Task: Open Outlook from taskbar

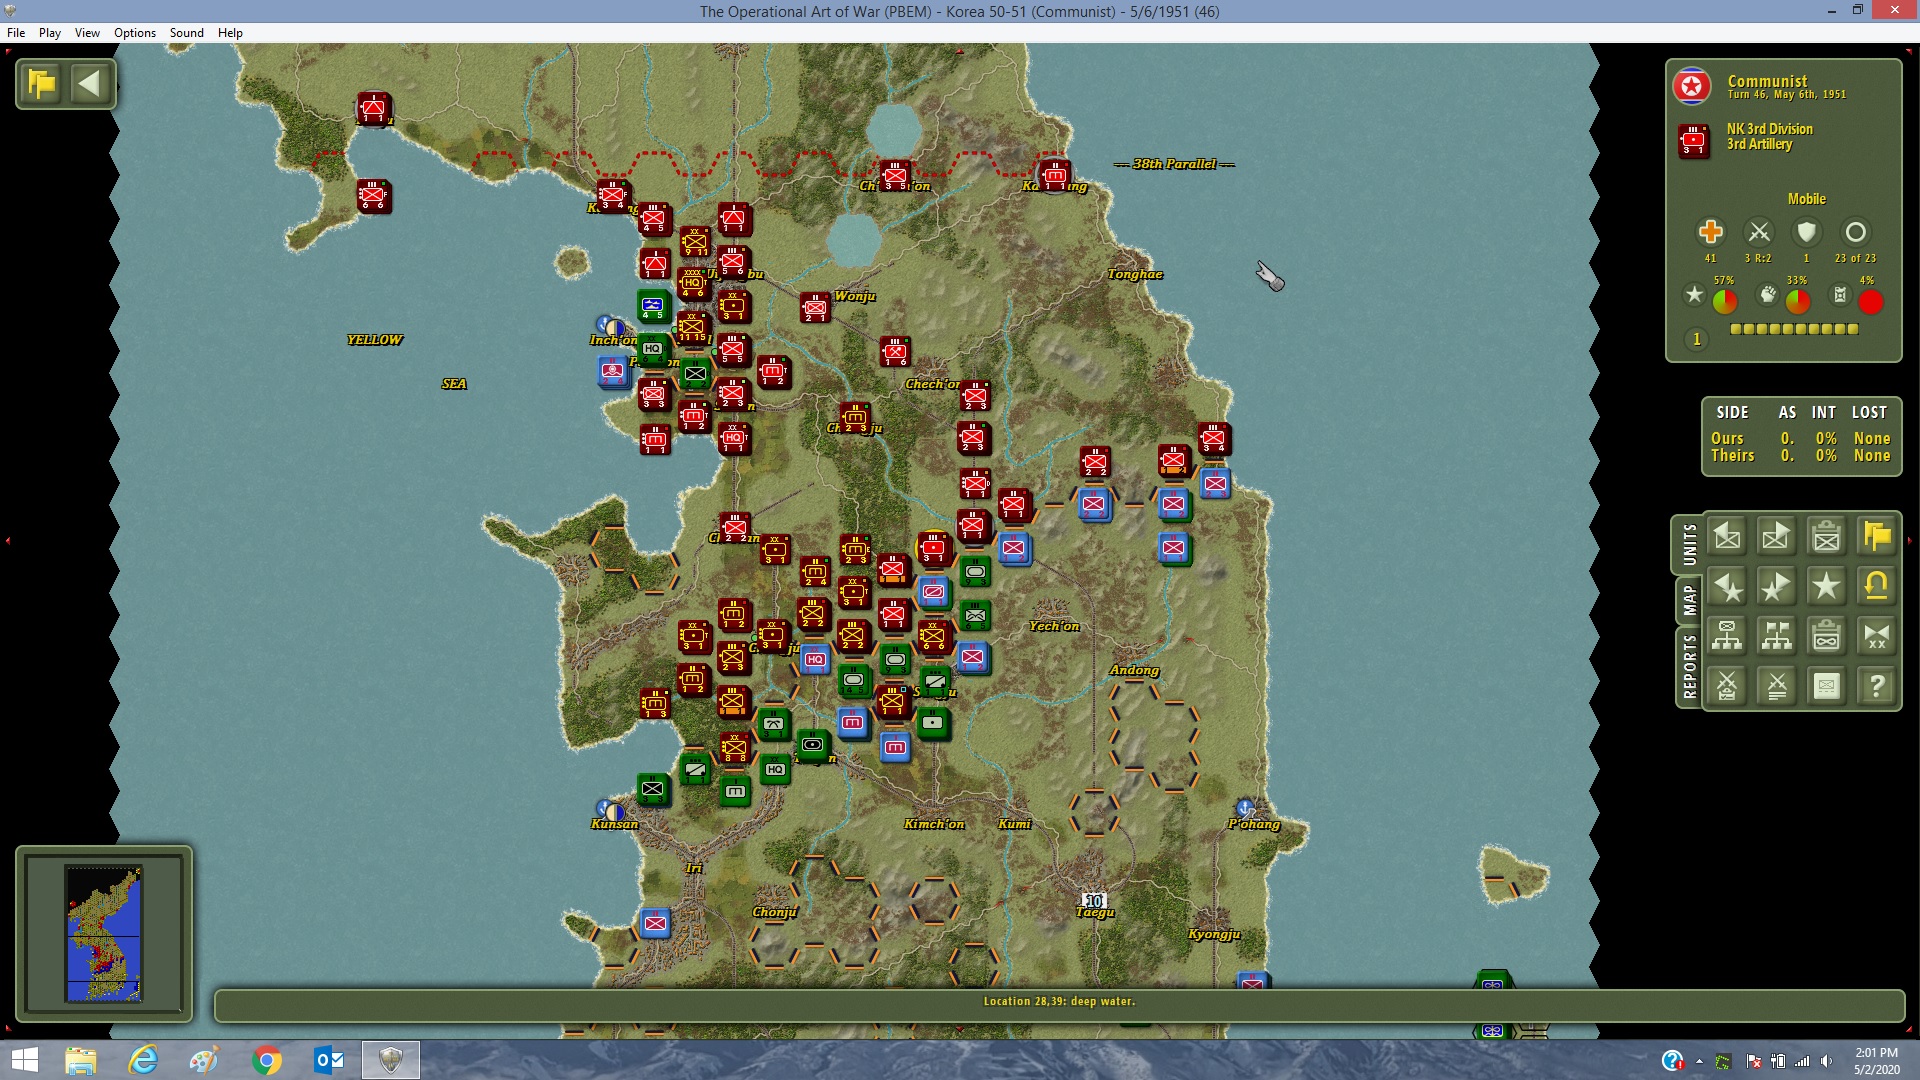Action: point(329,1060)
